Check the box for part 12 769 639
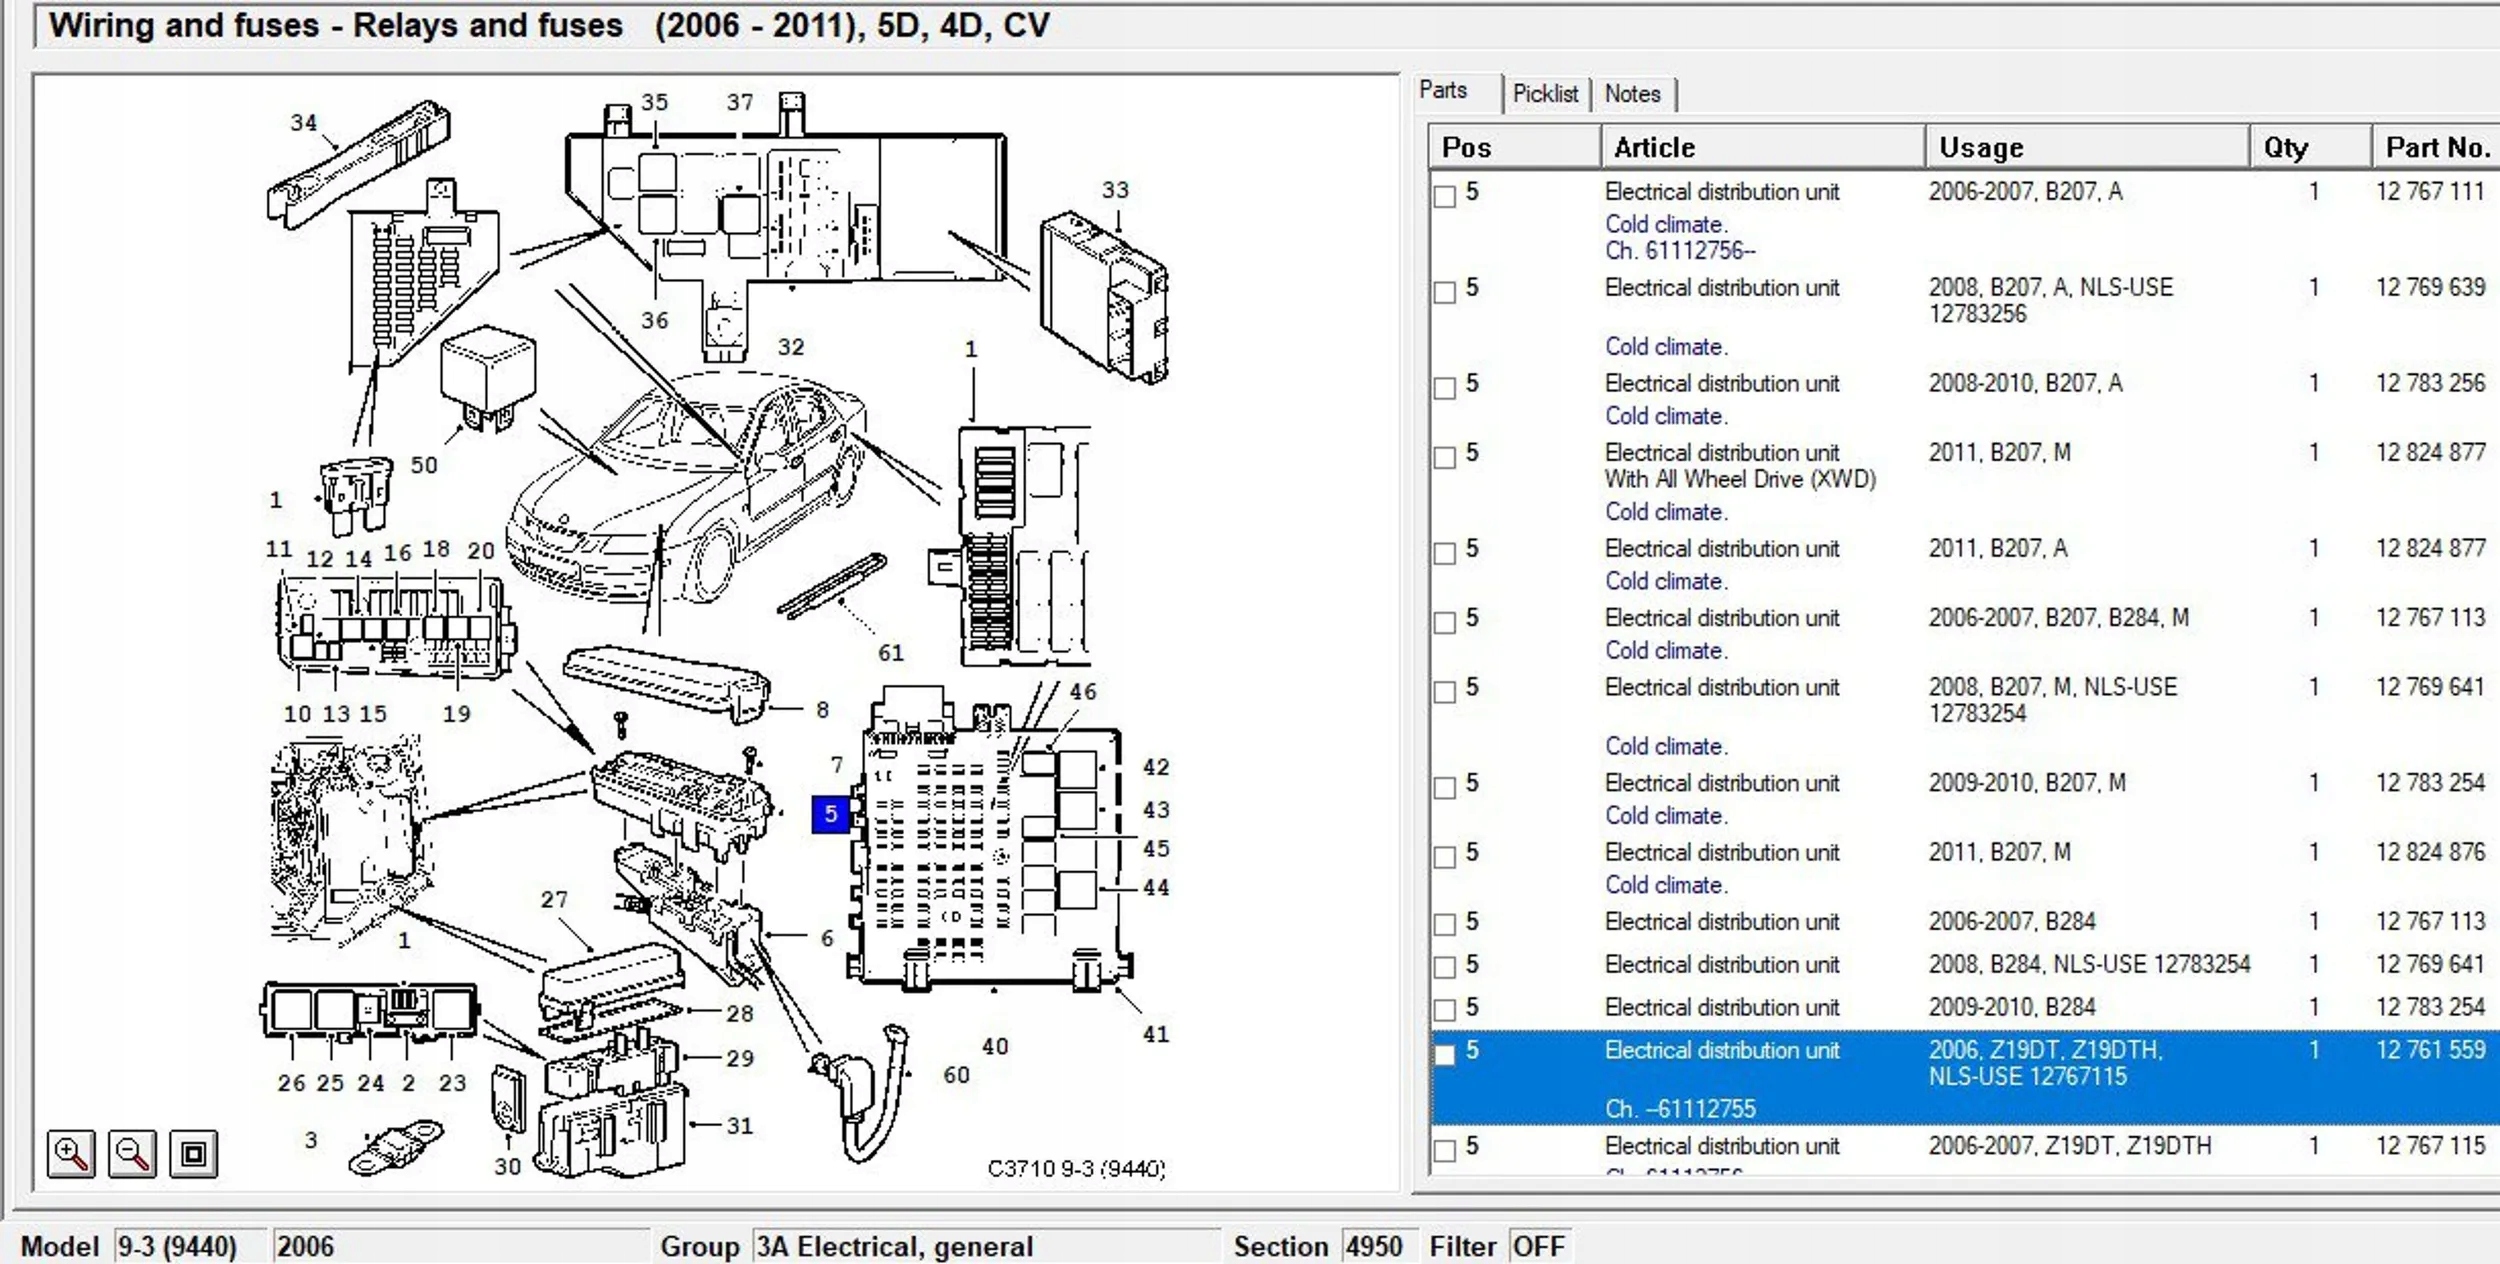2500x1264 pixels. [x=1444, y=292]
